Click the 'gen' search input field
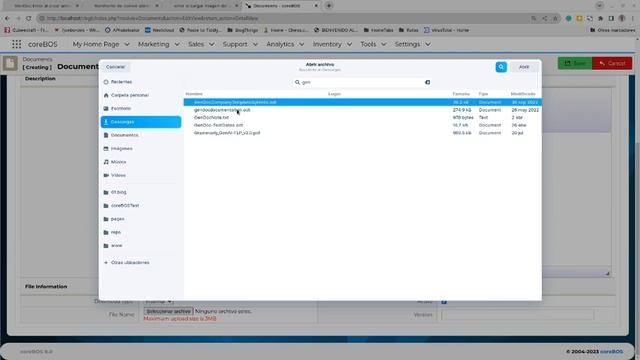Viewport: 640px width, 360px height. (x=362, y=82)
